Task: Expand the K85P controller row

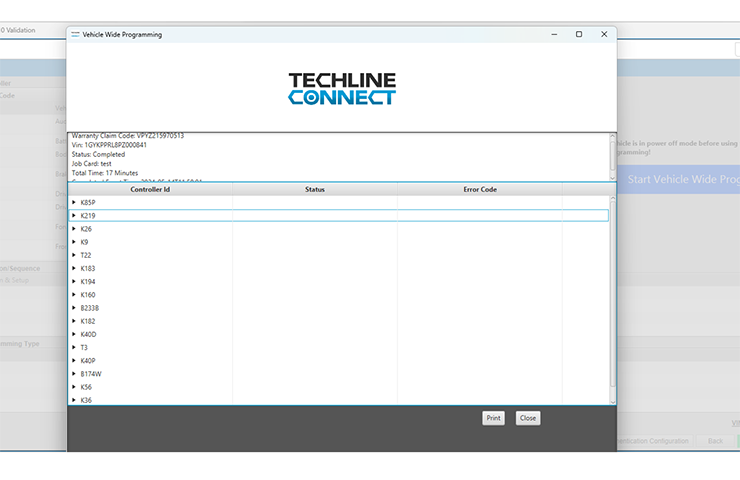Action: pyautogui.click(x=74, y=202)
